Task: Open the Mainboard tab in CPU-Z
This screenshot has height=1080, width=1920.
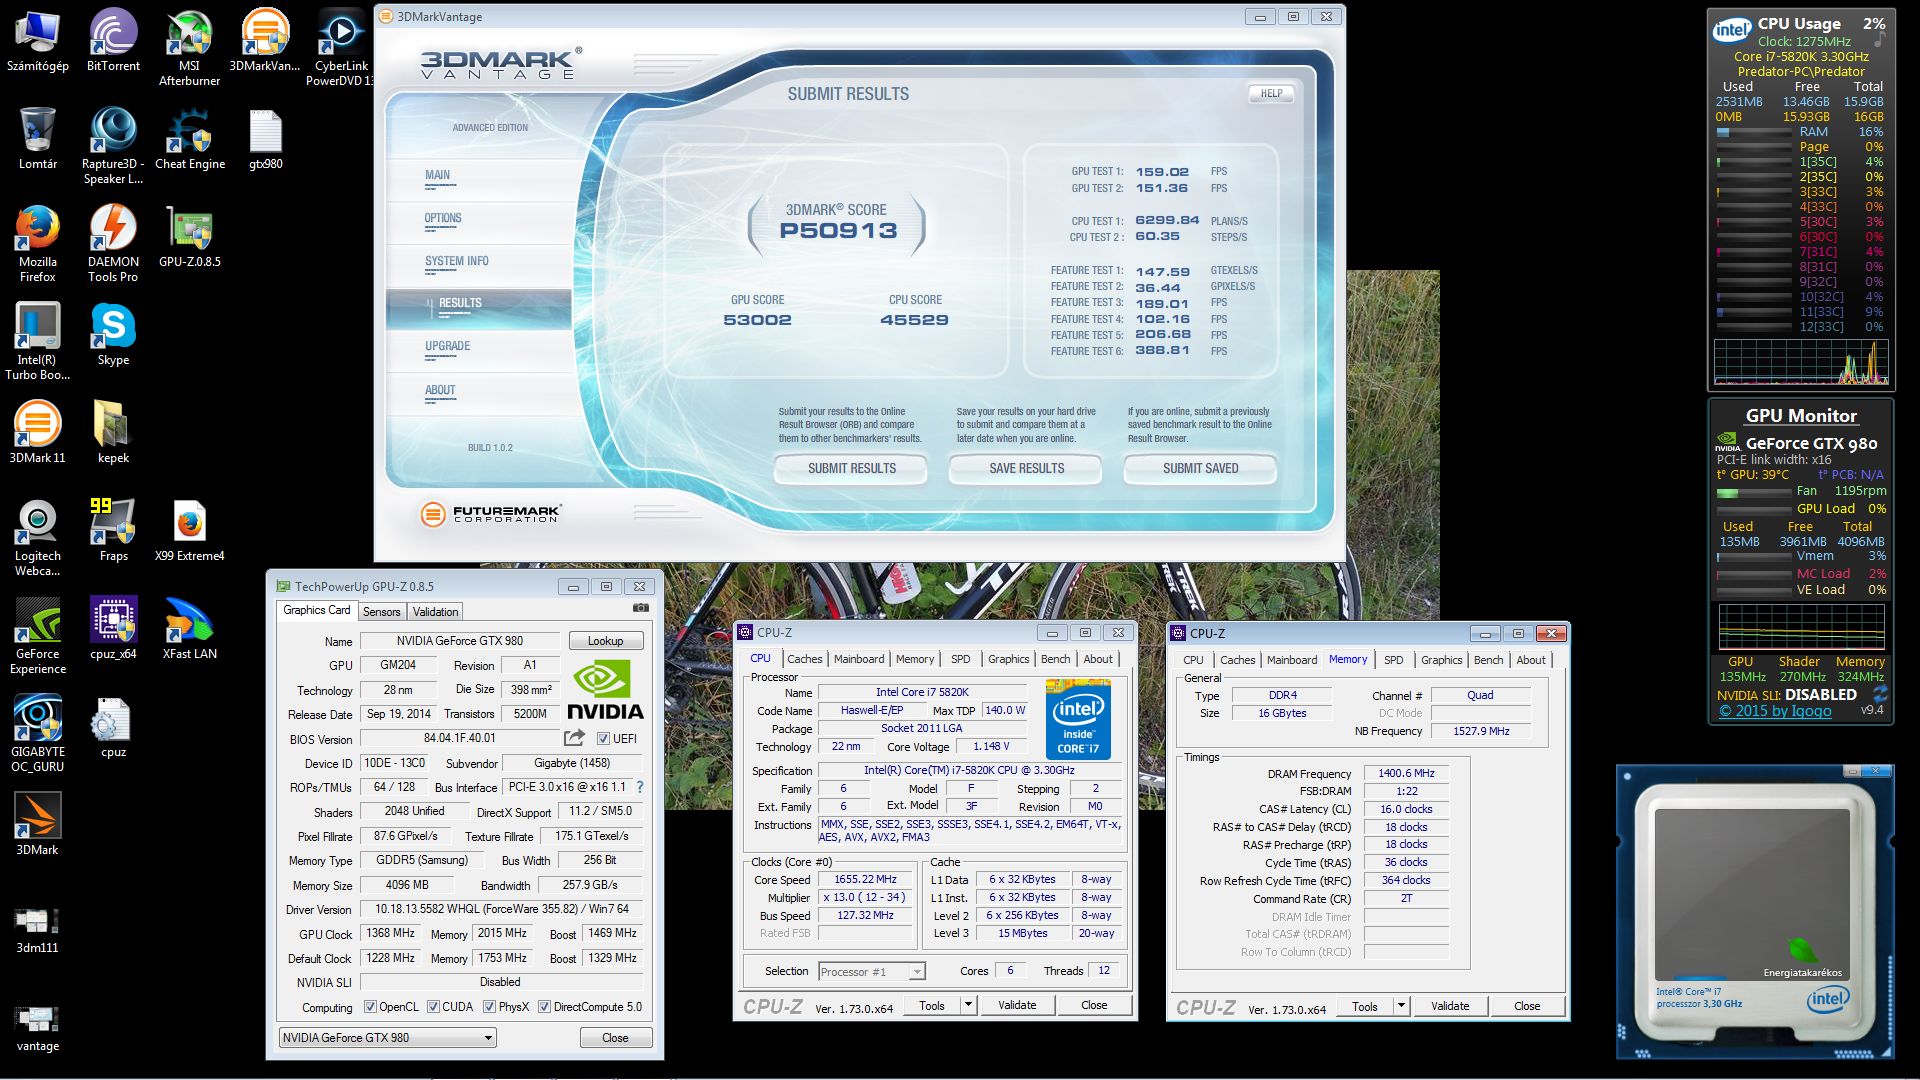Action: [859, 659]
